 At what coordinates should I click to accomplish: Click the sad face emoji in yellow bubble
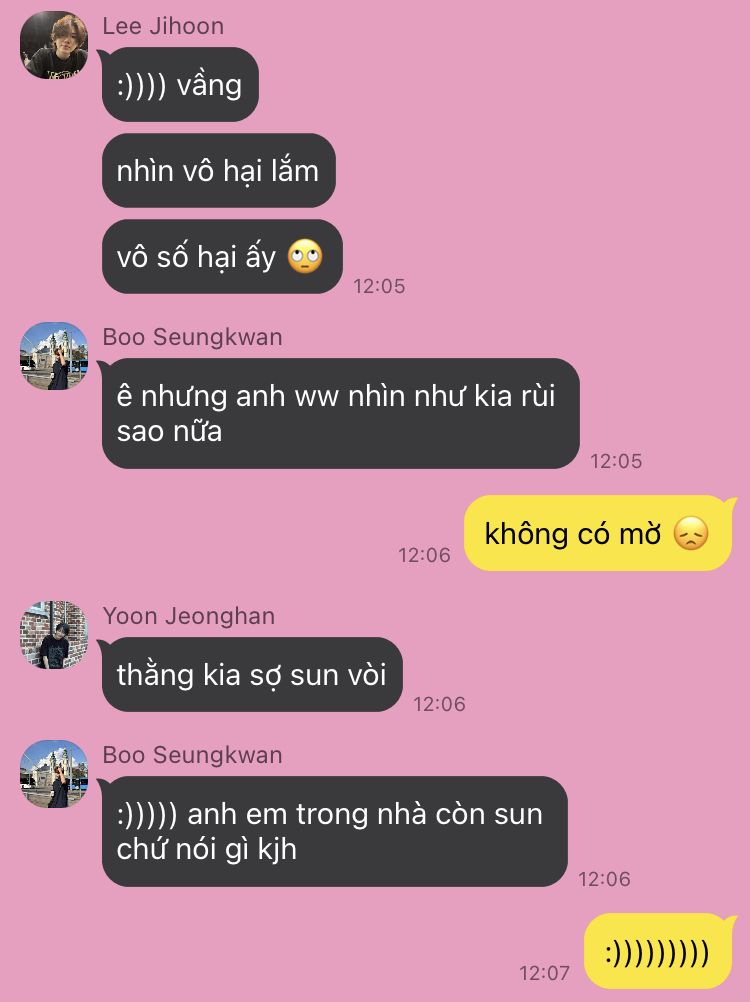click(x=691, y=534)
